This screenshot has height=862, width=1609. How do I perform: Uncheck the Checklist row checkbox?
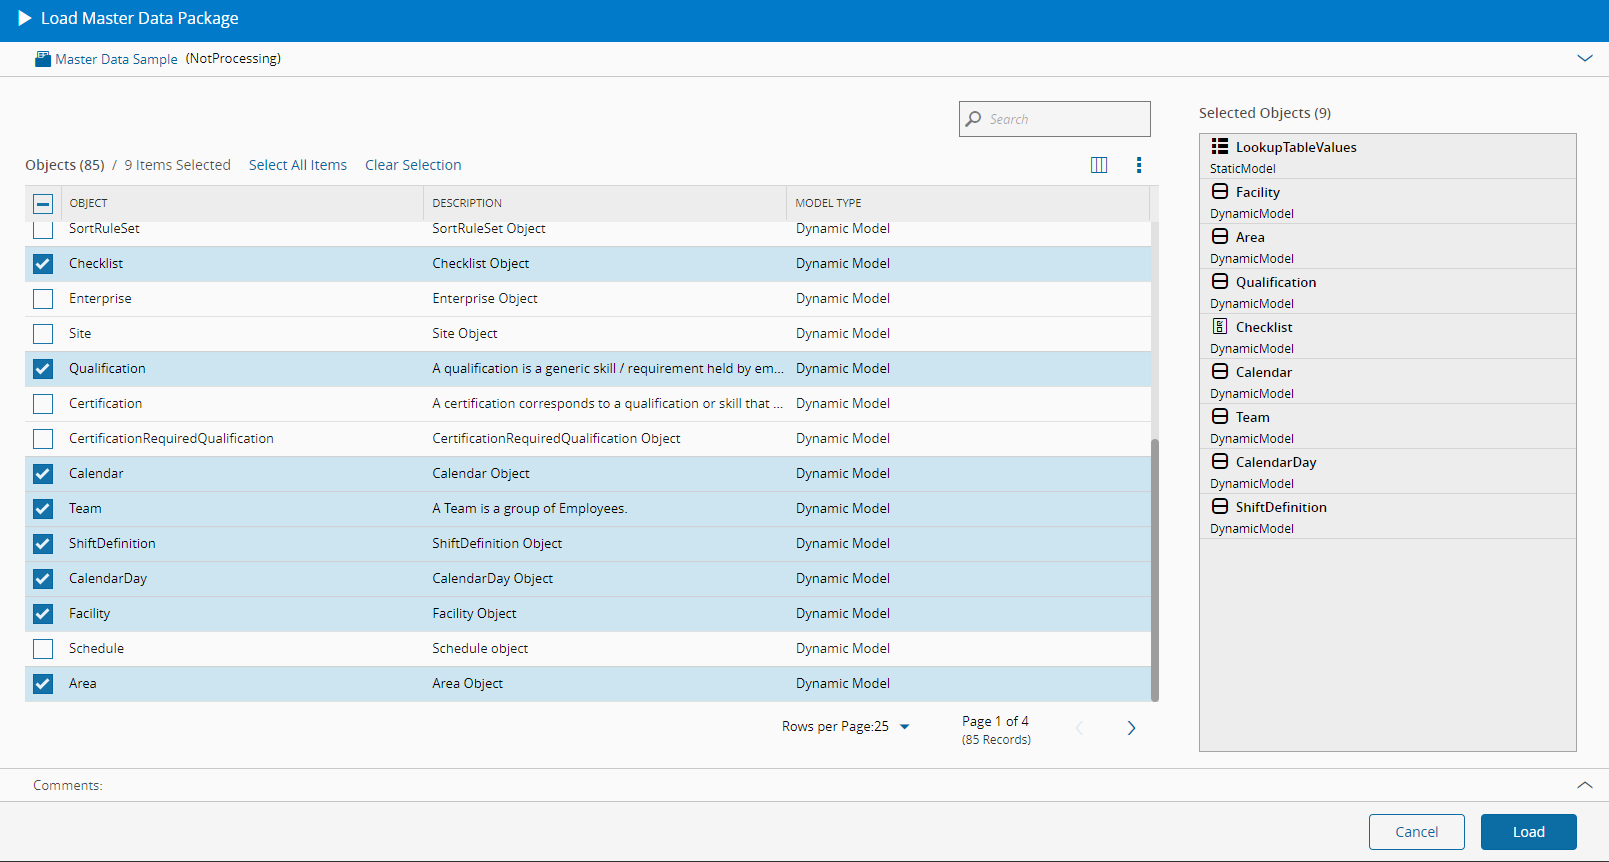(43, 264)
